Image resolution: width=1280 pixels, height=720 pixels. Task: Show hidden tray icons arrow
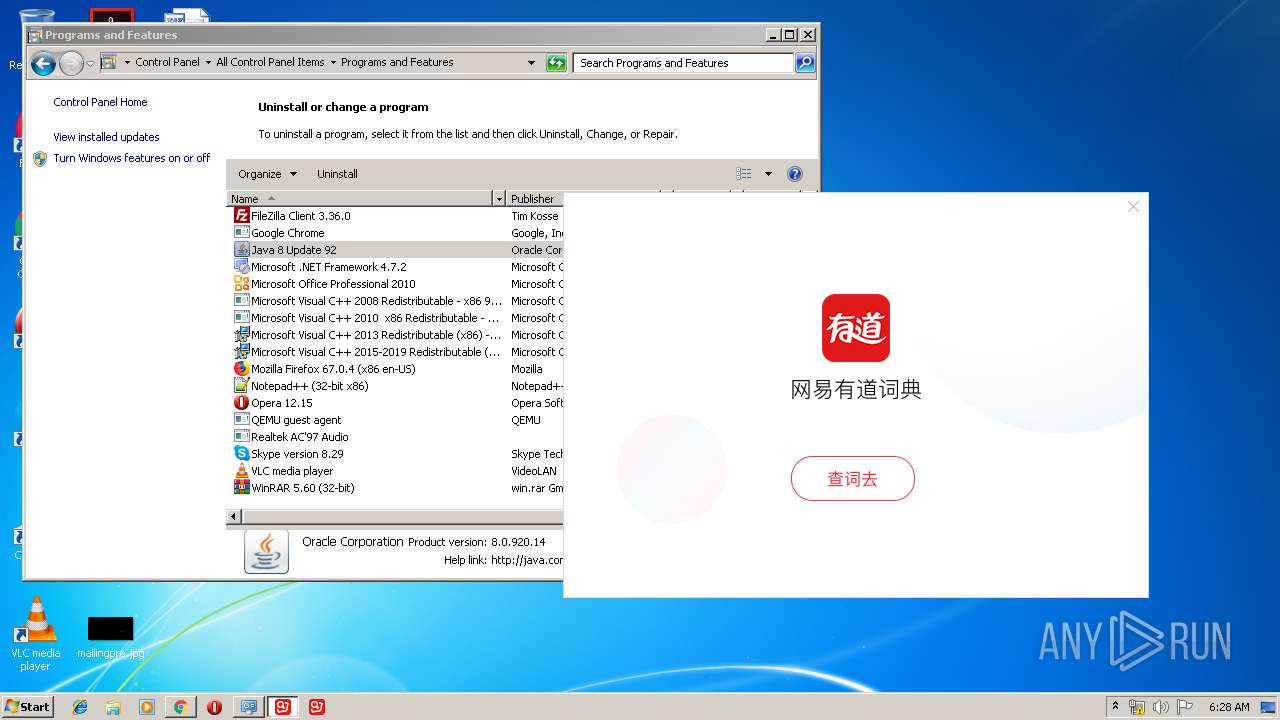coord(1116,707)
